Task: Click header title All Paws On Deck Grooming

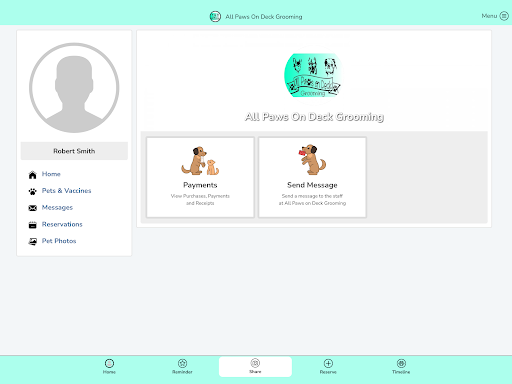Action: (x=264, y=17)
